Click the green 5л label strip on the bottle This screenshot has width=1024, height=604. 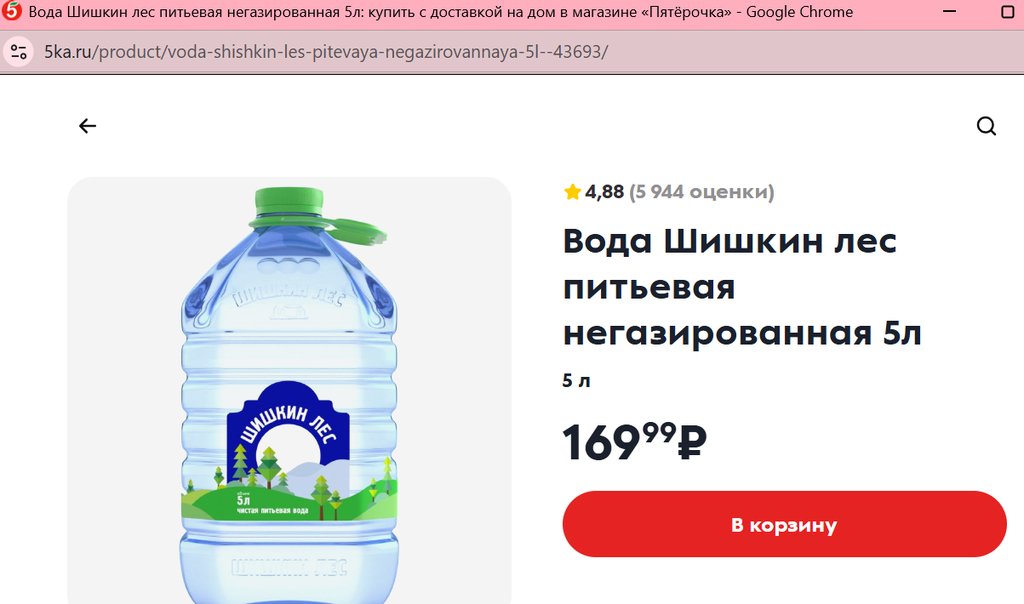click(289, 504)
